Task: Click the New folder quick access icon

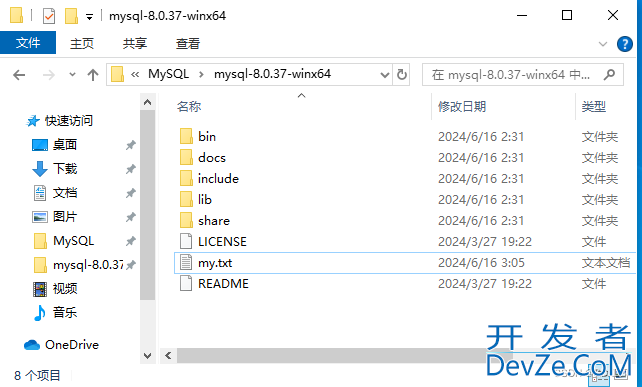Action: (71, 16)
